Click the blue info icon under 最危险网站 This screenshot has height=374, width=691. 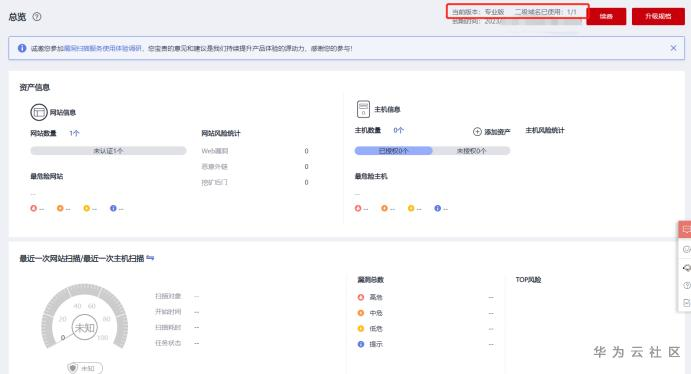pyautogui.click(x=113, y=208)
